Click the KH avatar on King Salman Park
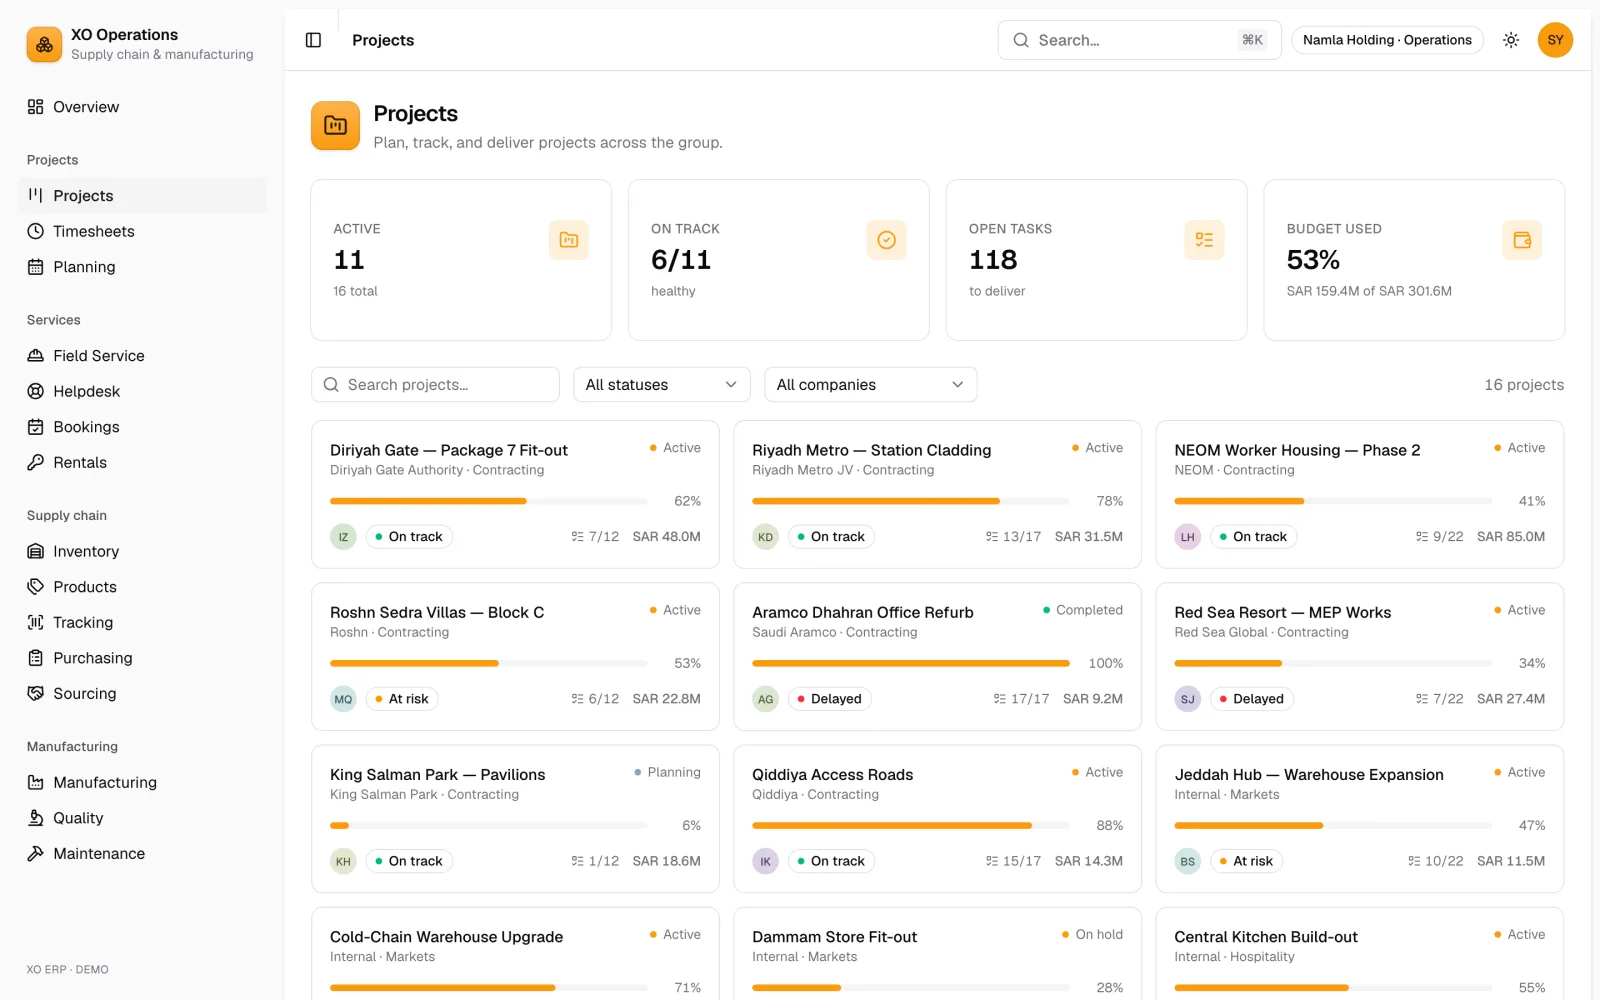 click(343, 861)
